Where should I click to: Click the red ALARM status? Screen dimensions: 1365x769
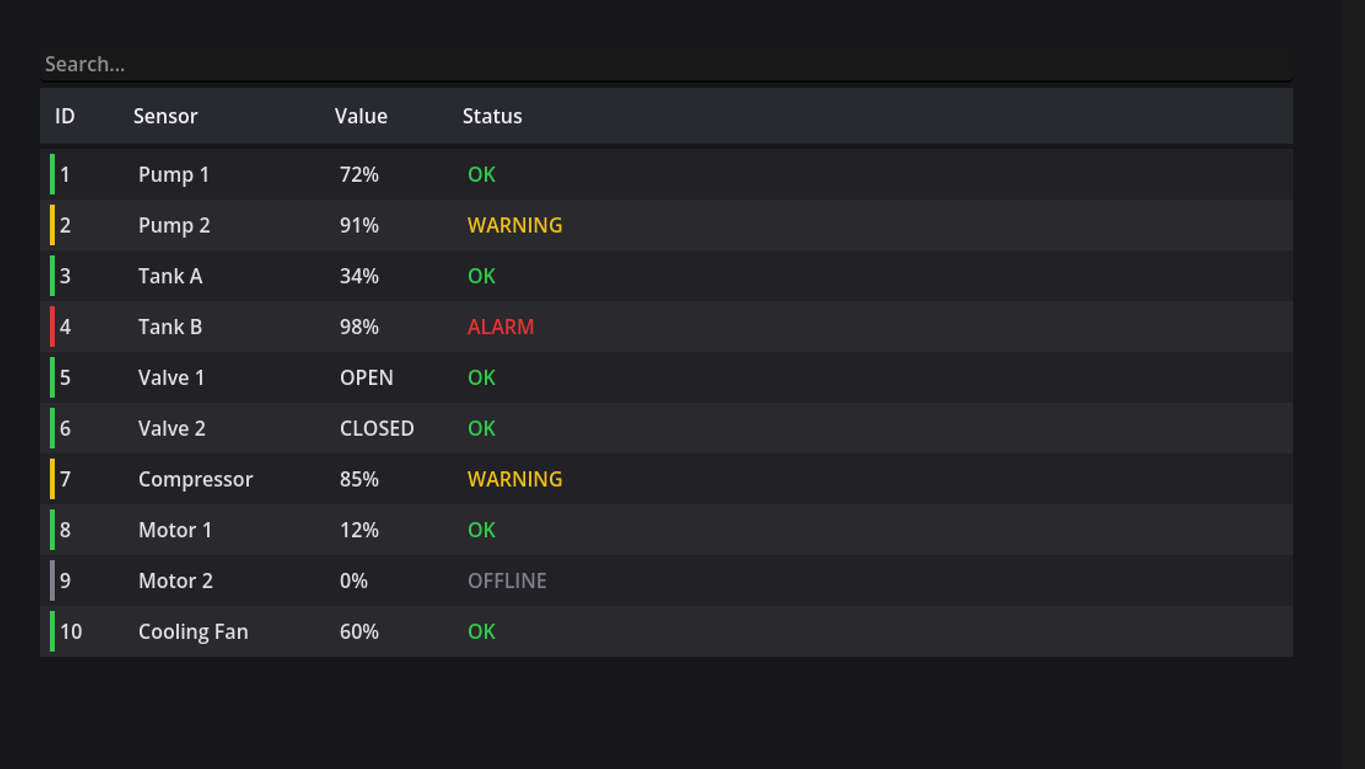pos(501,327)
